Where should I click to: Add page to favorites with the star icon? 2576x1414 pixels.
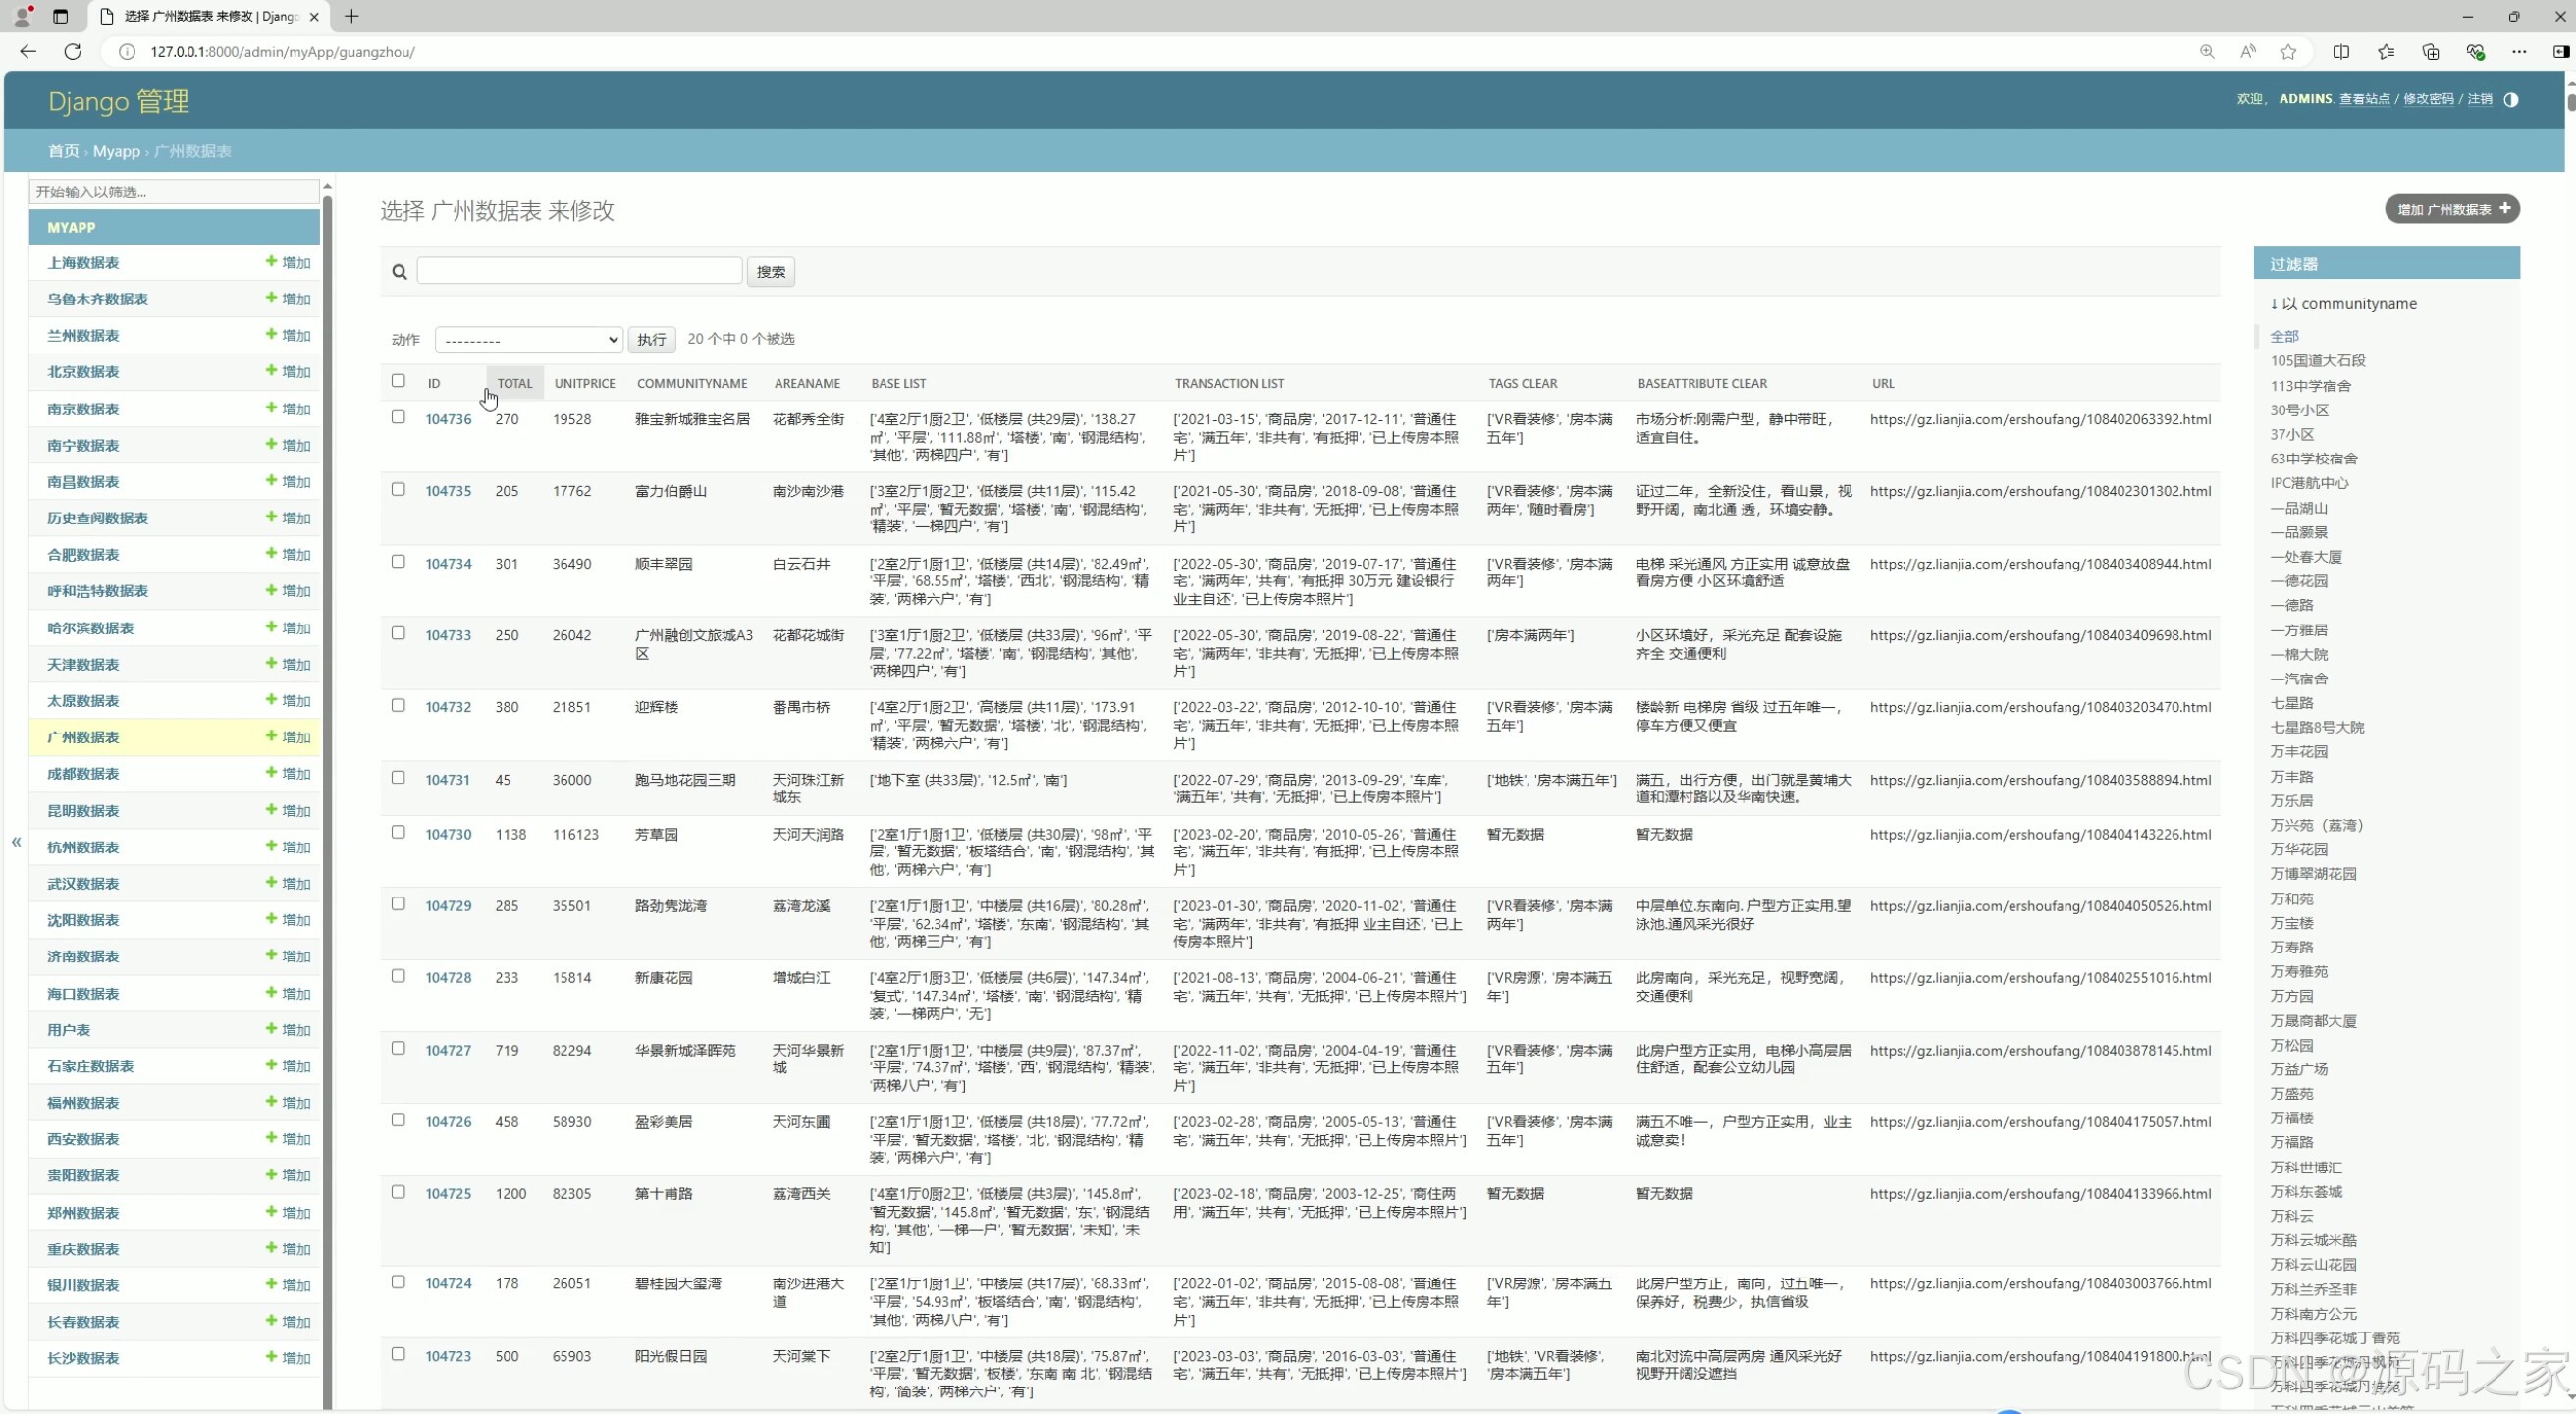(2288, 52)
